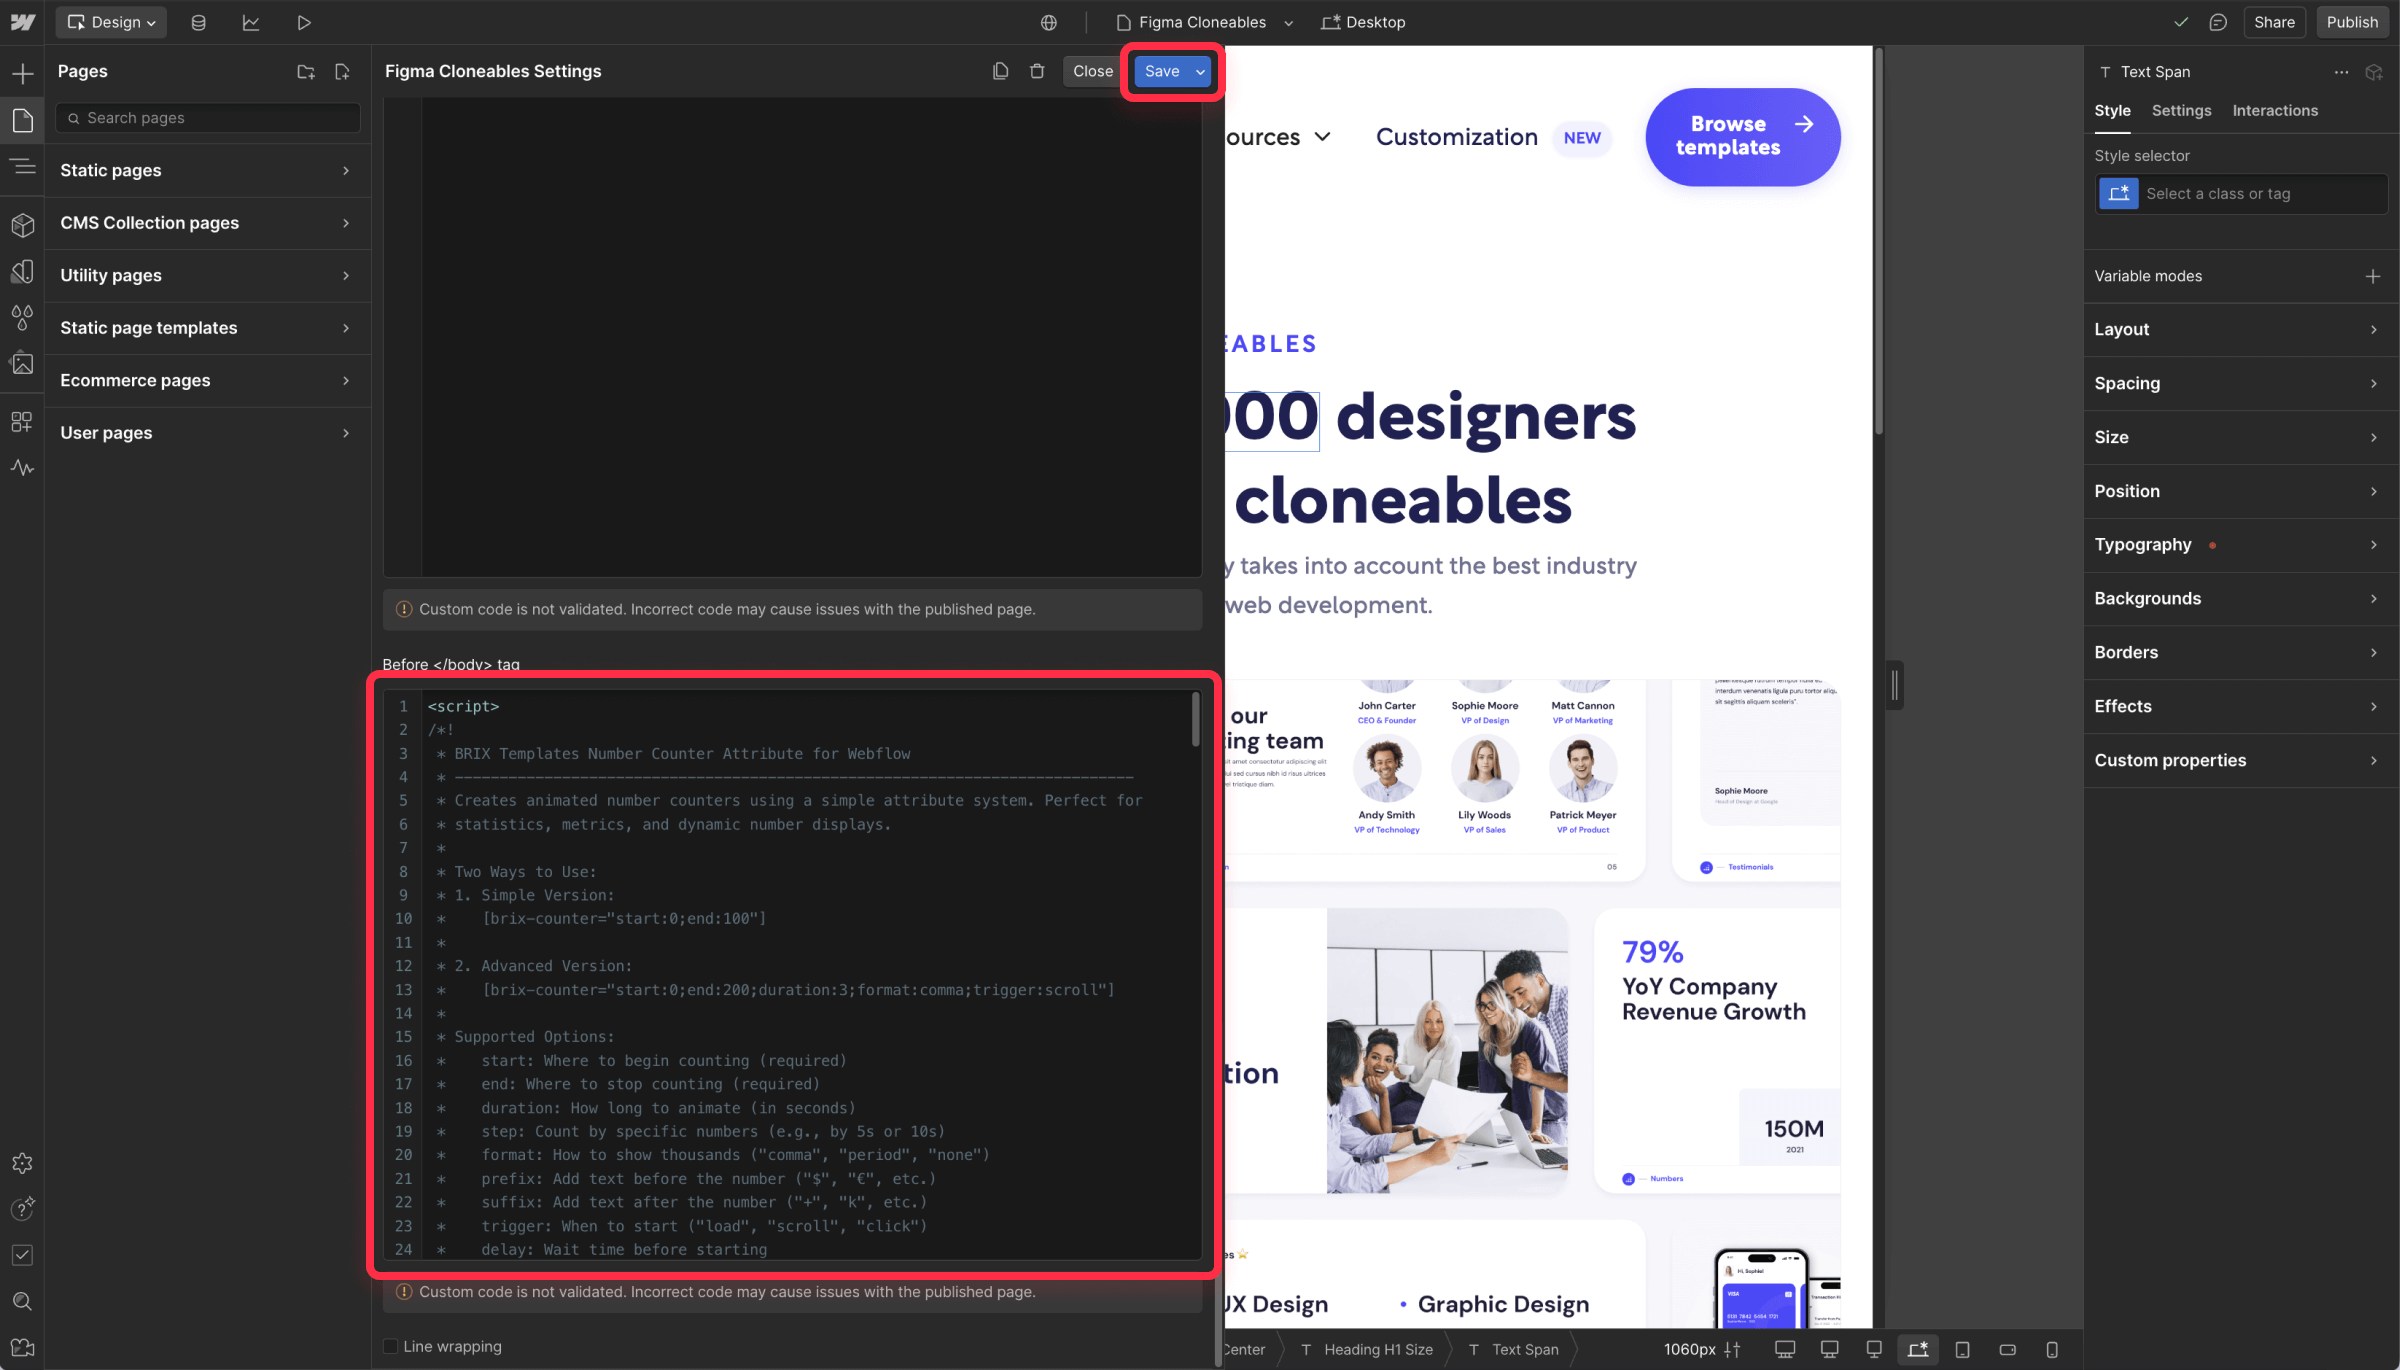Click the three-dots menu in Text Span panel
Screen dimensions: 2400x1370
2341,72
